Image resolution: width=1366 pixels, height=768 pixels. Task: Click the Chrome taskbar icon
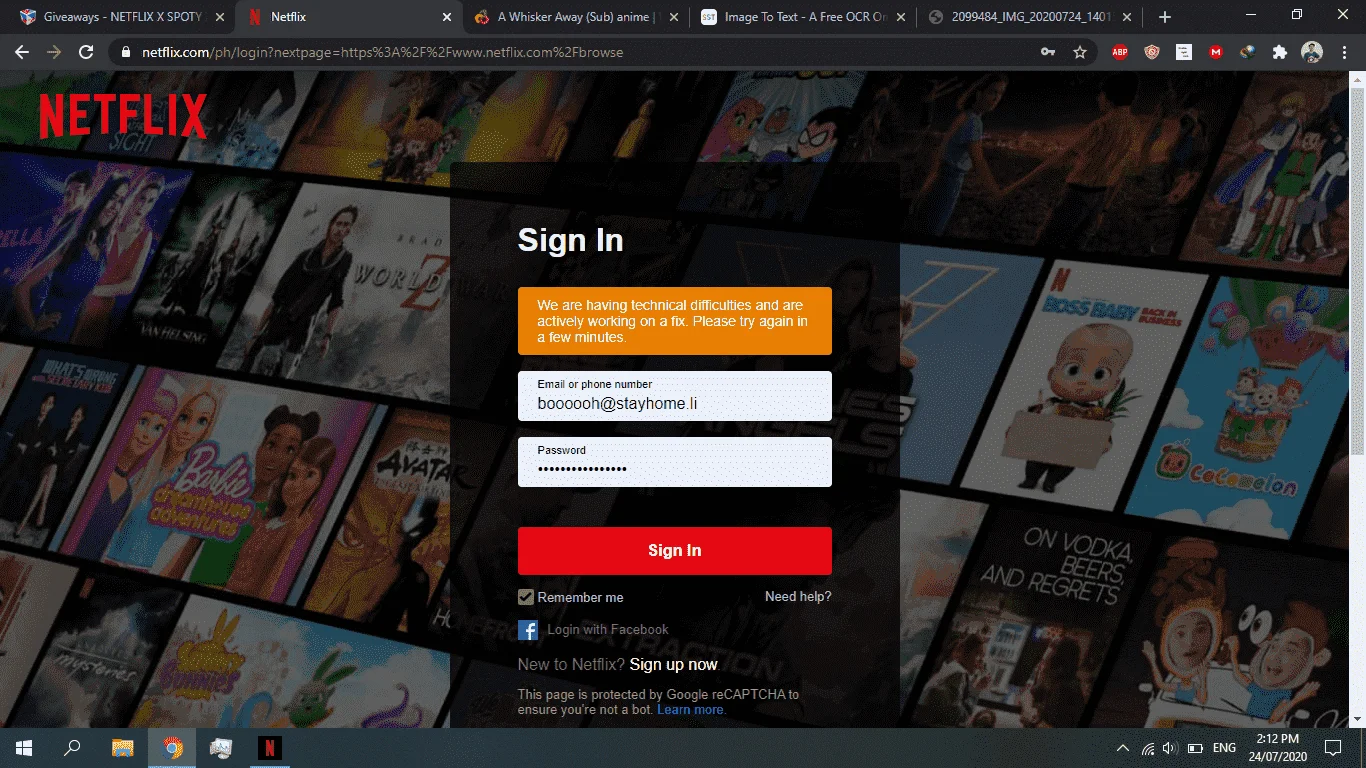point(172,748)
